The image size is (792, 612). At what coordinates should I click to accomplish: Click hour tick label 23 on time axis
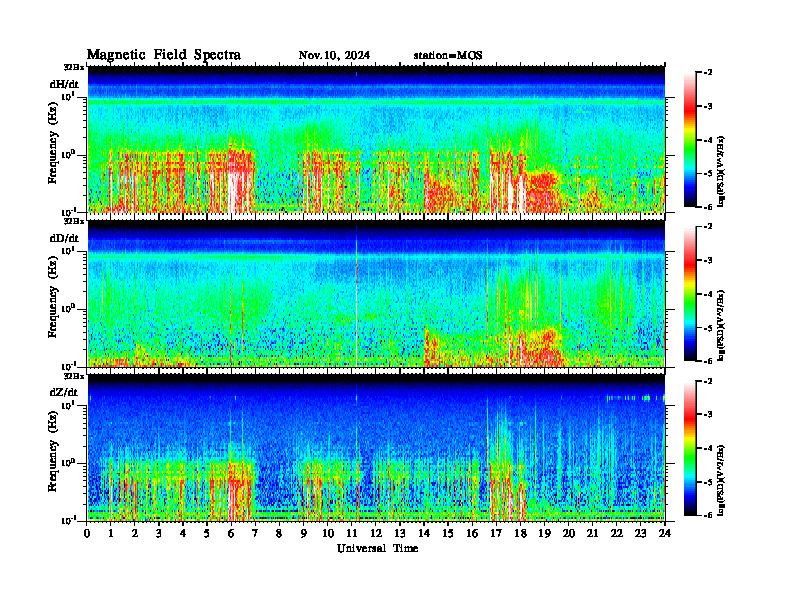[640, 533]
